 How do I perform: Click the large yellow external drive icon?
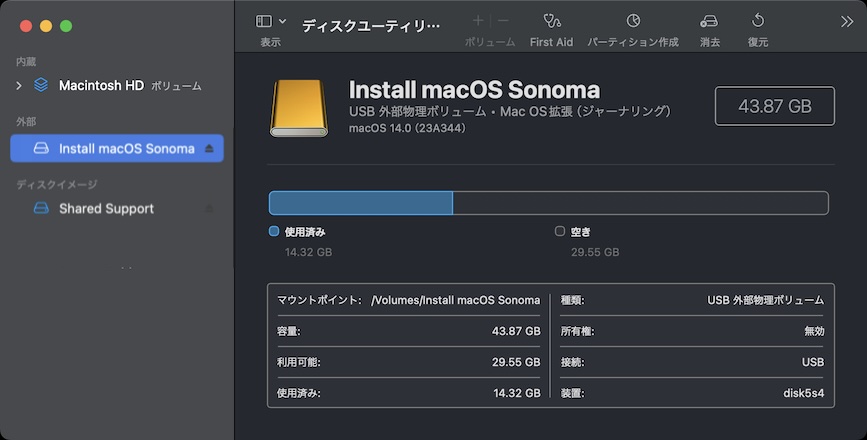pos(298,108)
